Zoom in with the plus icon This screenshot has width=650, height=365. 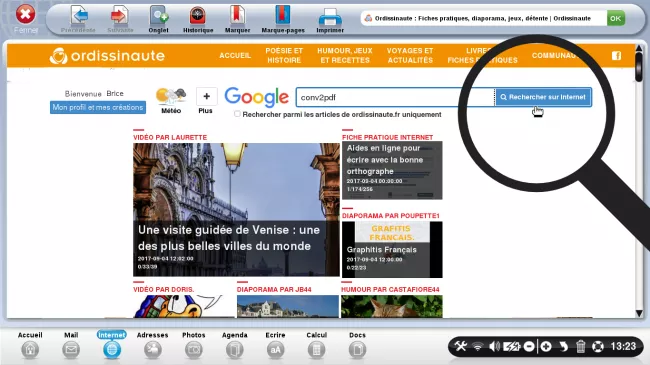tap(546, 346)
